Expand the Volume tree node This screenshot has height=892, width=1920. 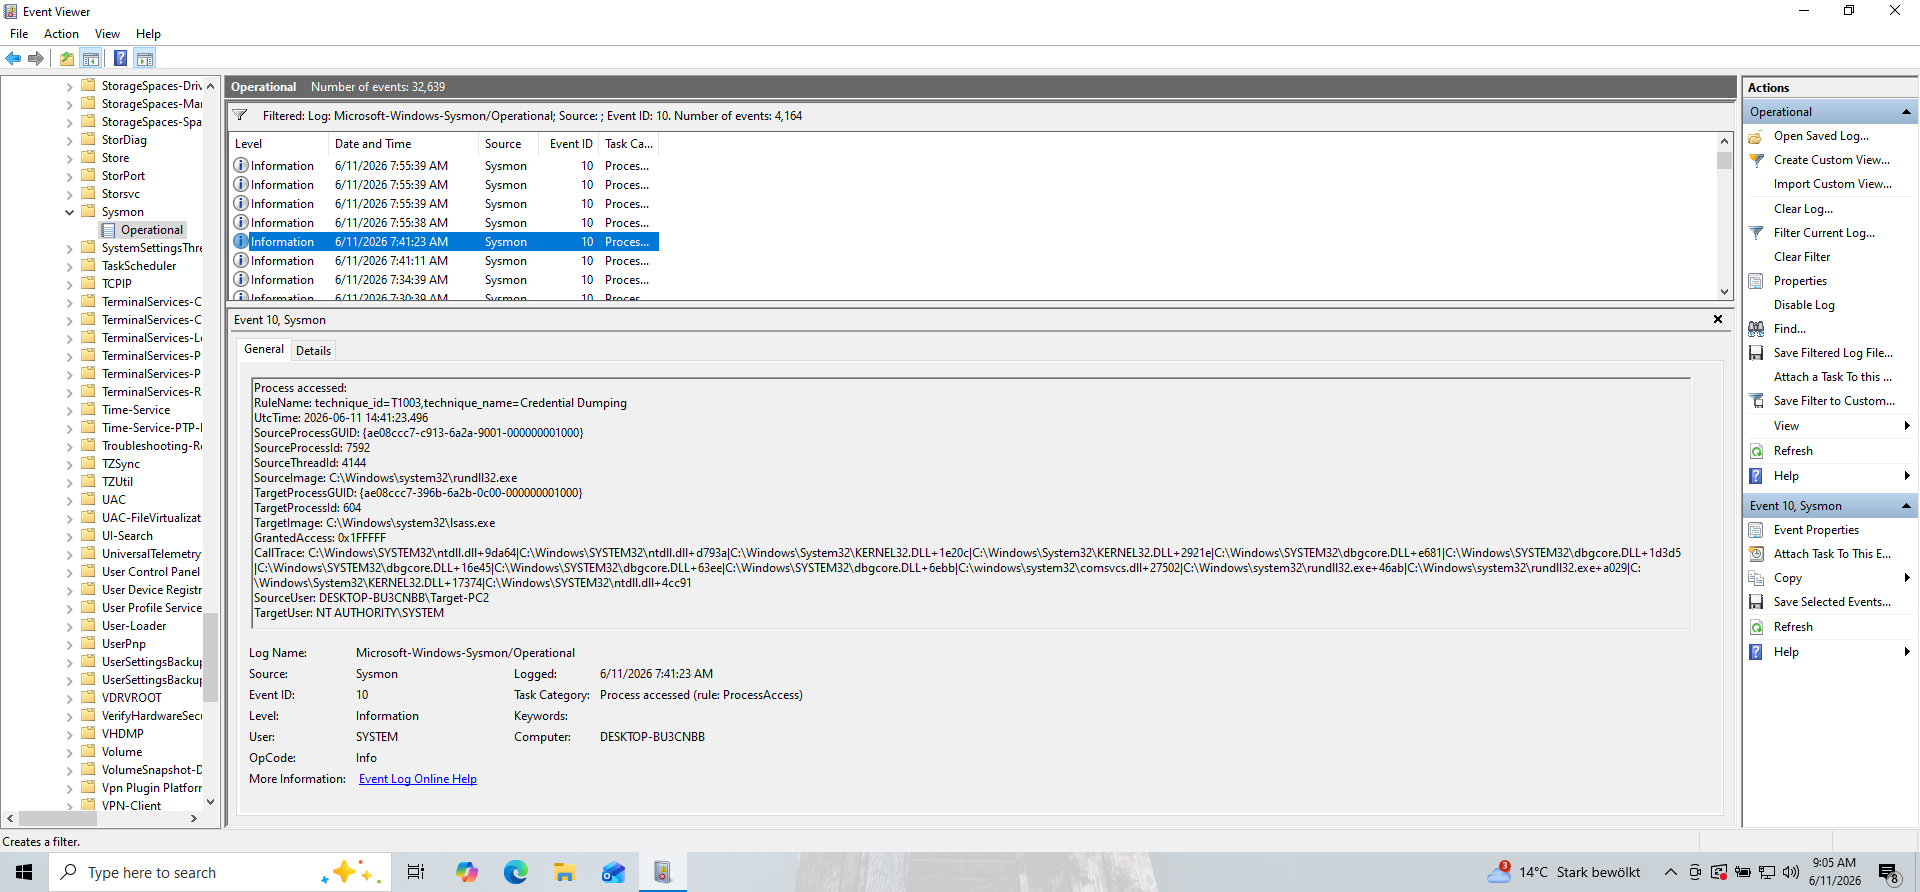click(x=69, y=752)
